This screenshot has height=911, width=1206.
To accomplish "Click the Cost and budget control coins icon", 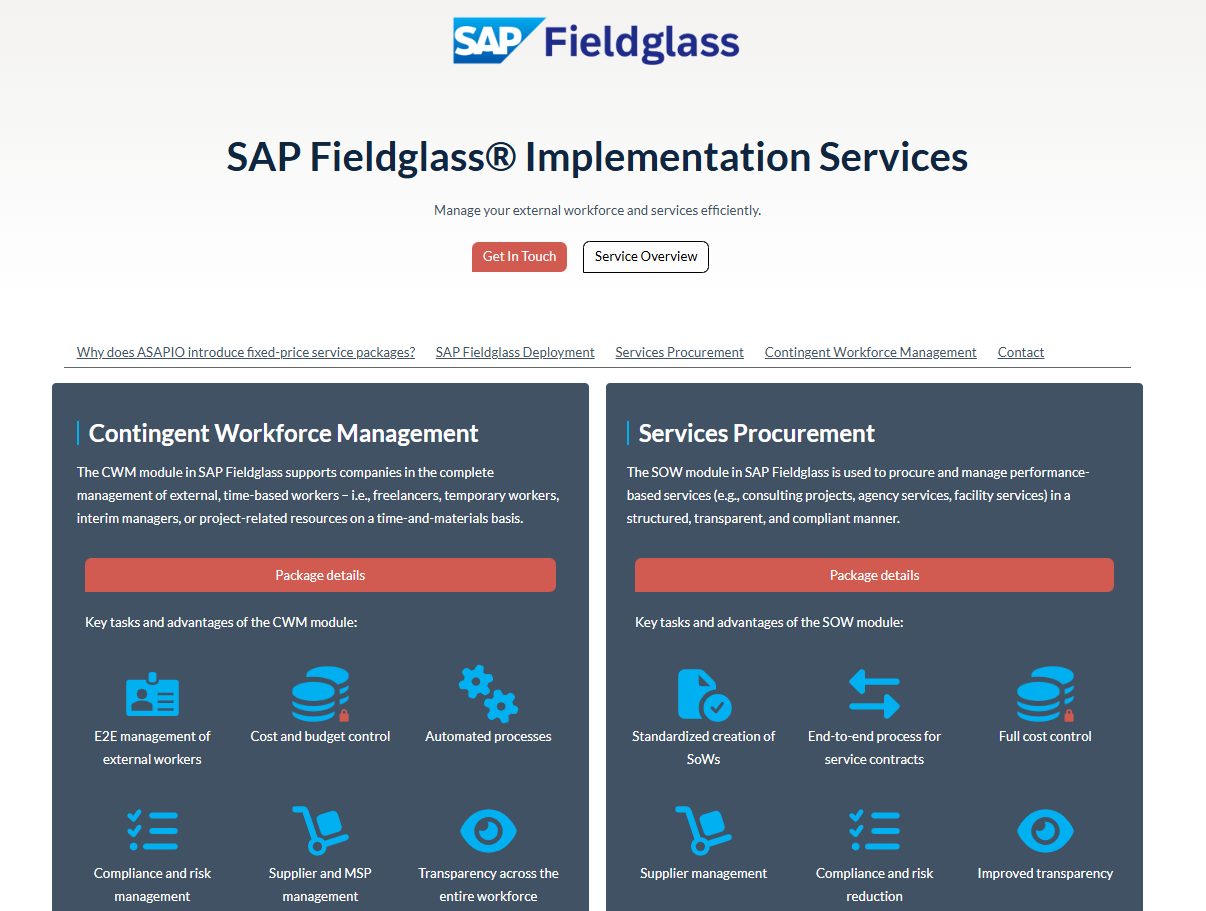I will (x=320, y=694).
